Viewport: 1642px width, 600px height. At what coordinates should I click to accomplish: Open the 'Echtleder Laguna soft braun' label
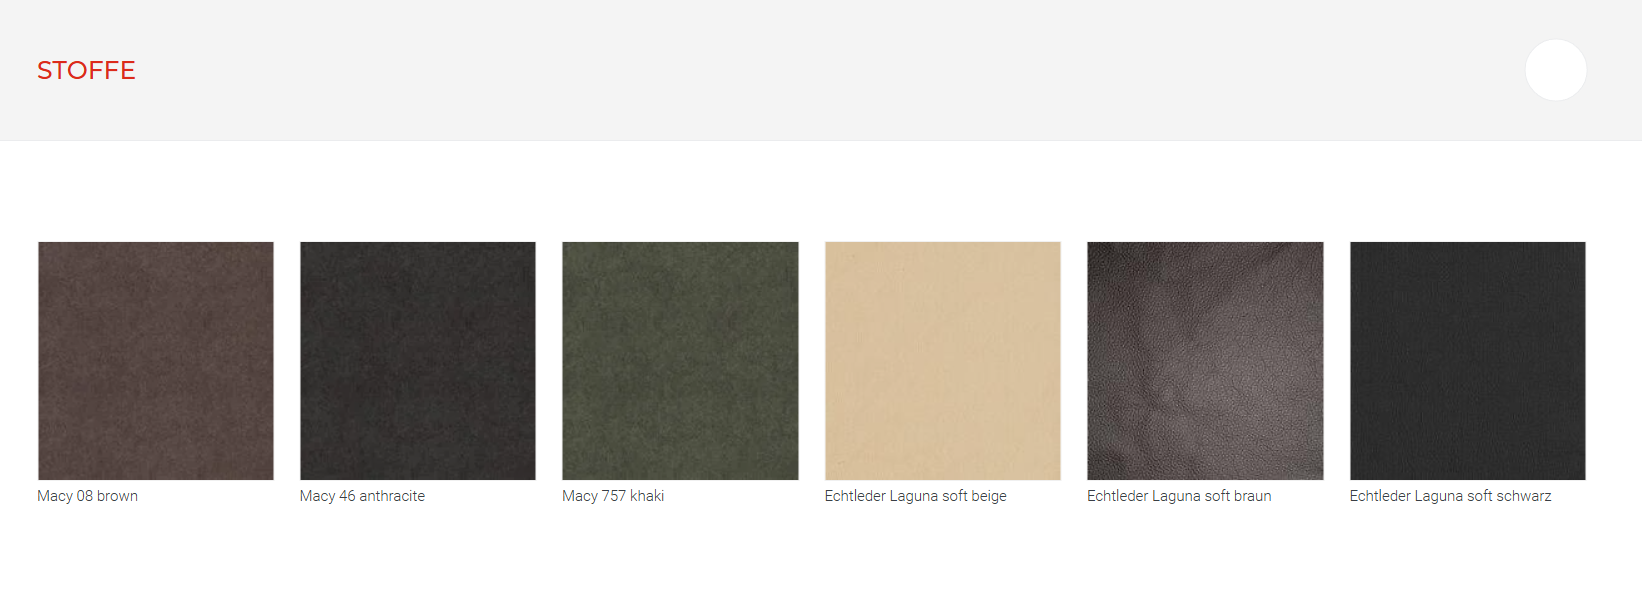pos(1179,496)
